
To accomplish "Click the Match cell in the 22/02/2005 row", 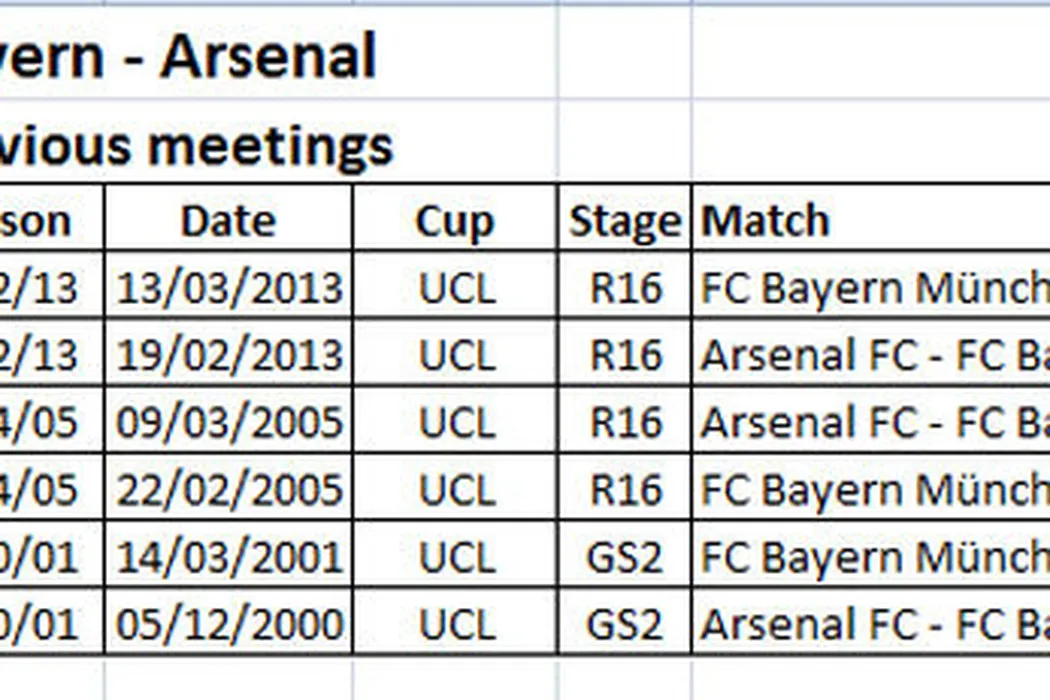I will click(872, 490).
